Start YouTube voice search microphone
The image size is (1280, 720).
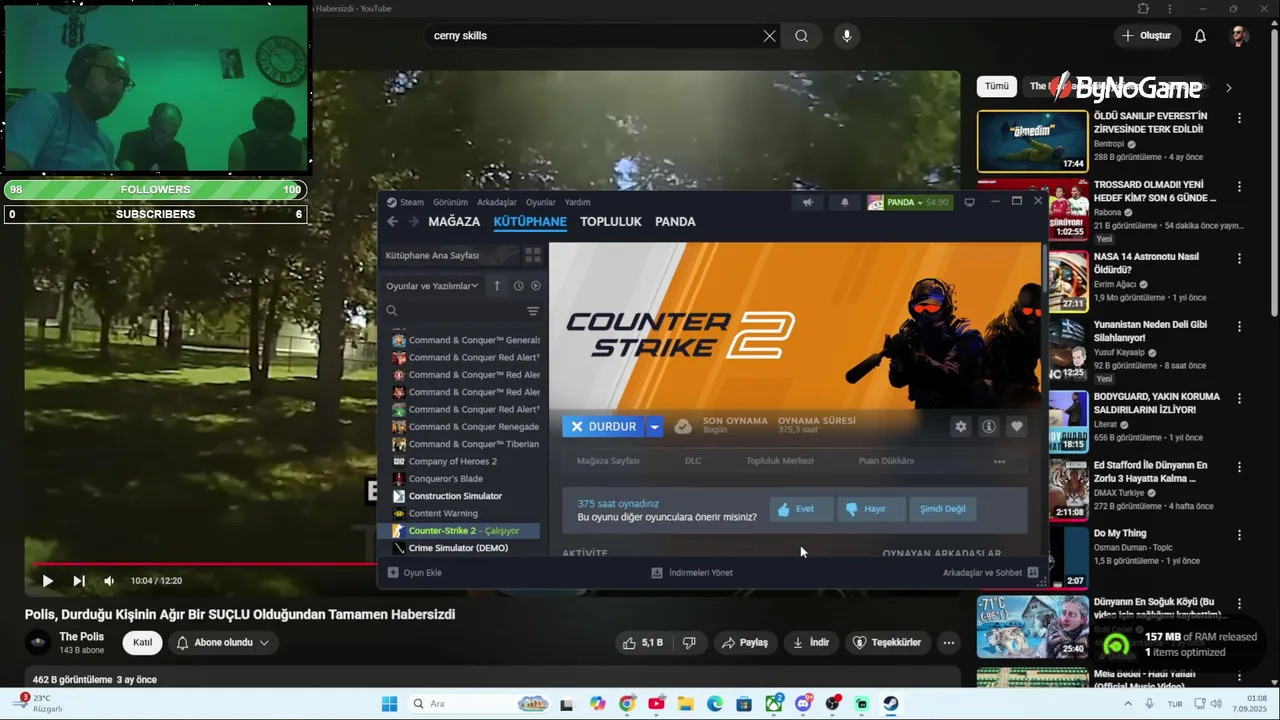tap(847, 36)
